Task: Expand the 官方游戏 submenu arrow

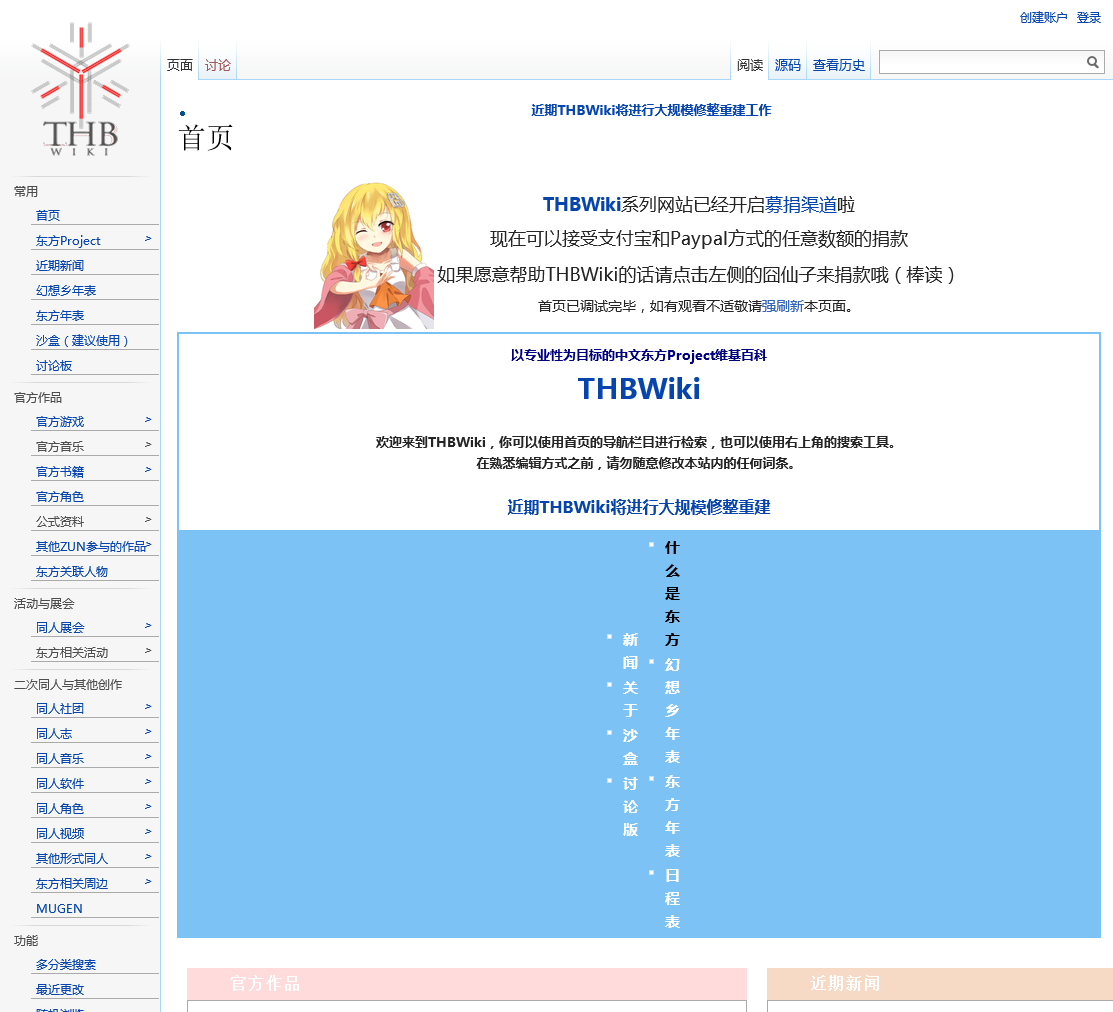Action: 148,419
